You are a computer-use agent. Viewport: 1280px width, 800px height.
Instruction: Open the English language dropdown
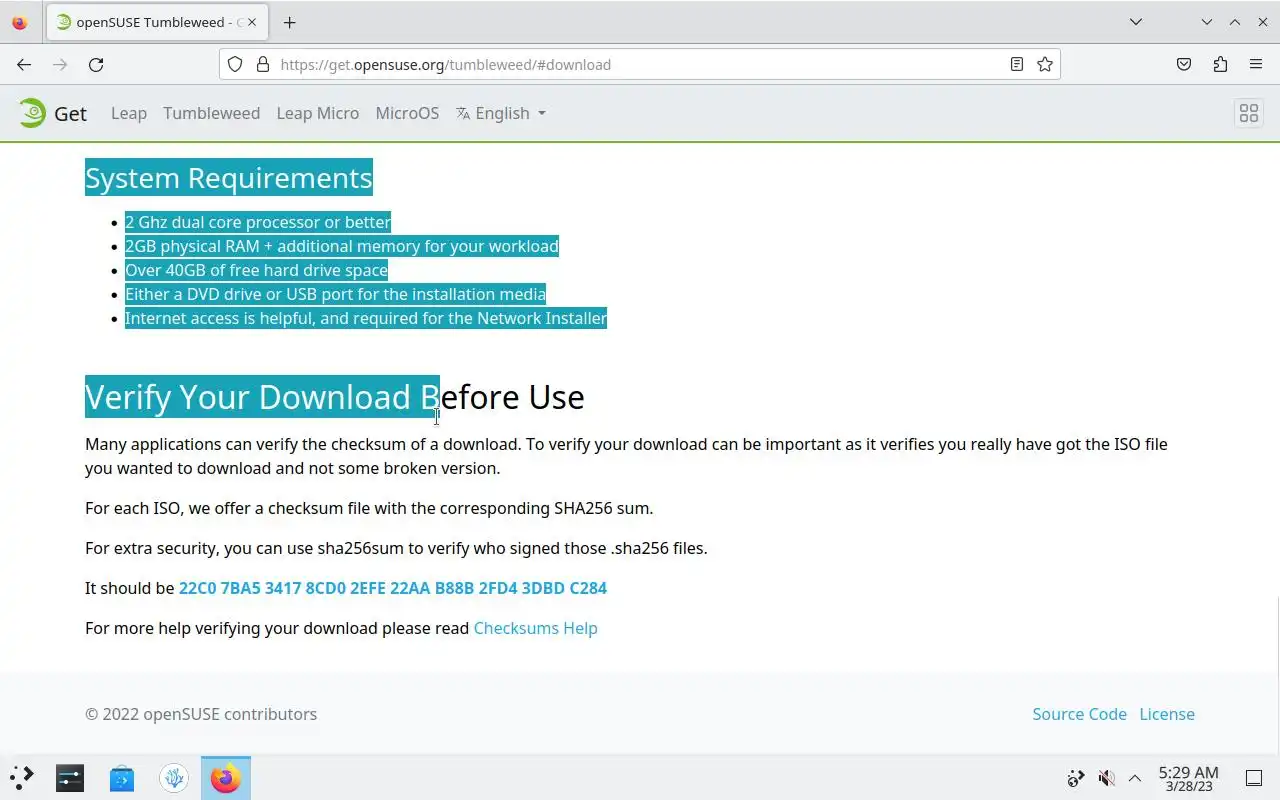click(501, 113)
